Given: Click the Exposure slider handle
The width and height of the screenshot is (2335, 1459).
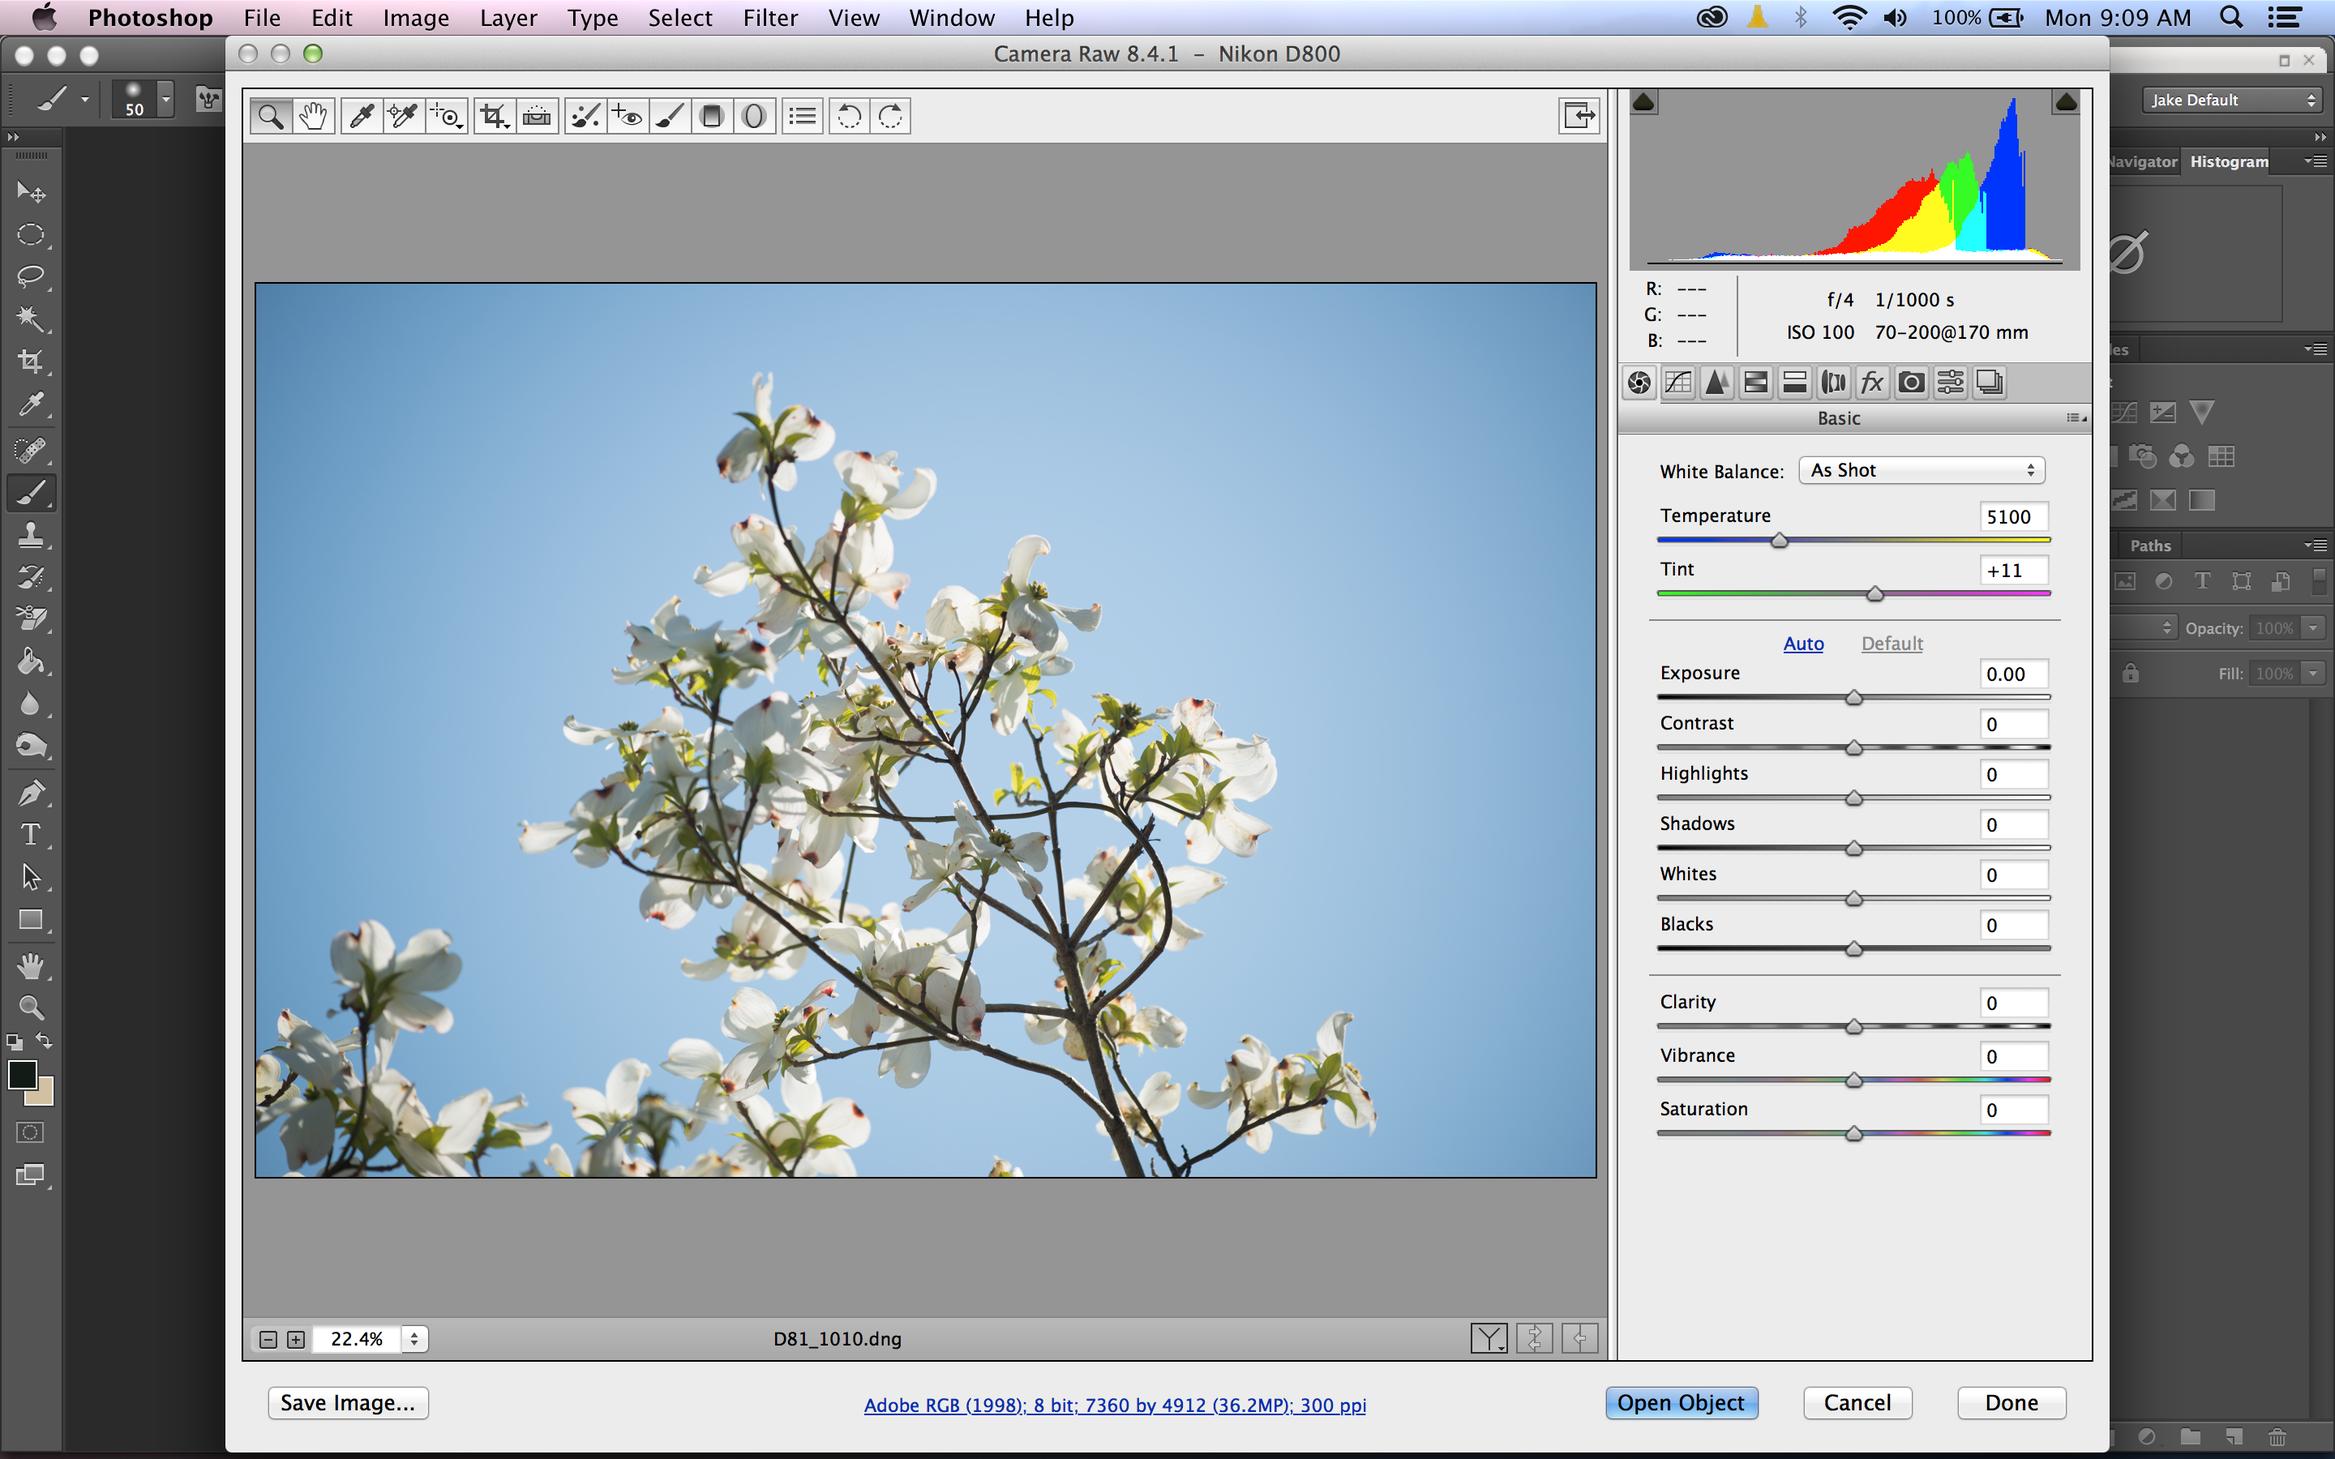Looking at the screenshot, I should click(1854, 698).
